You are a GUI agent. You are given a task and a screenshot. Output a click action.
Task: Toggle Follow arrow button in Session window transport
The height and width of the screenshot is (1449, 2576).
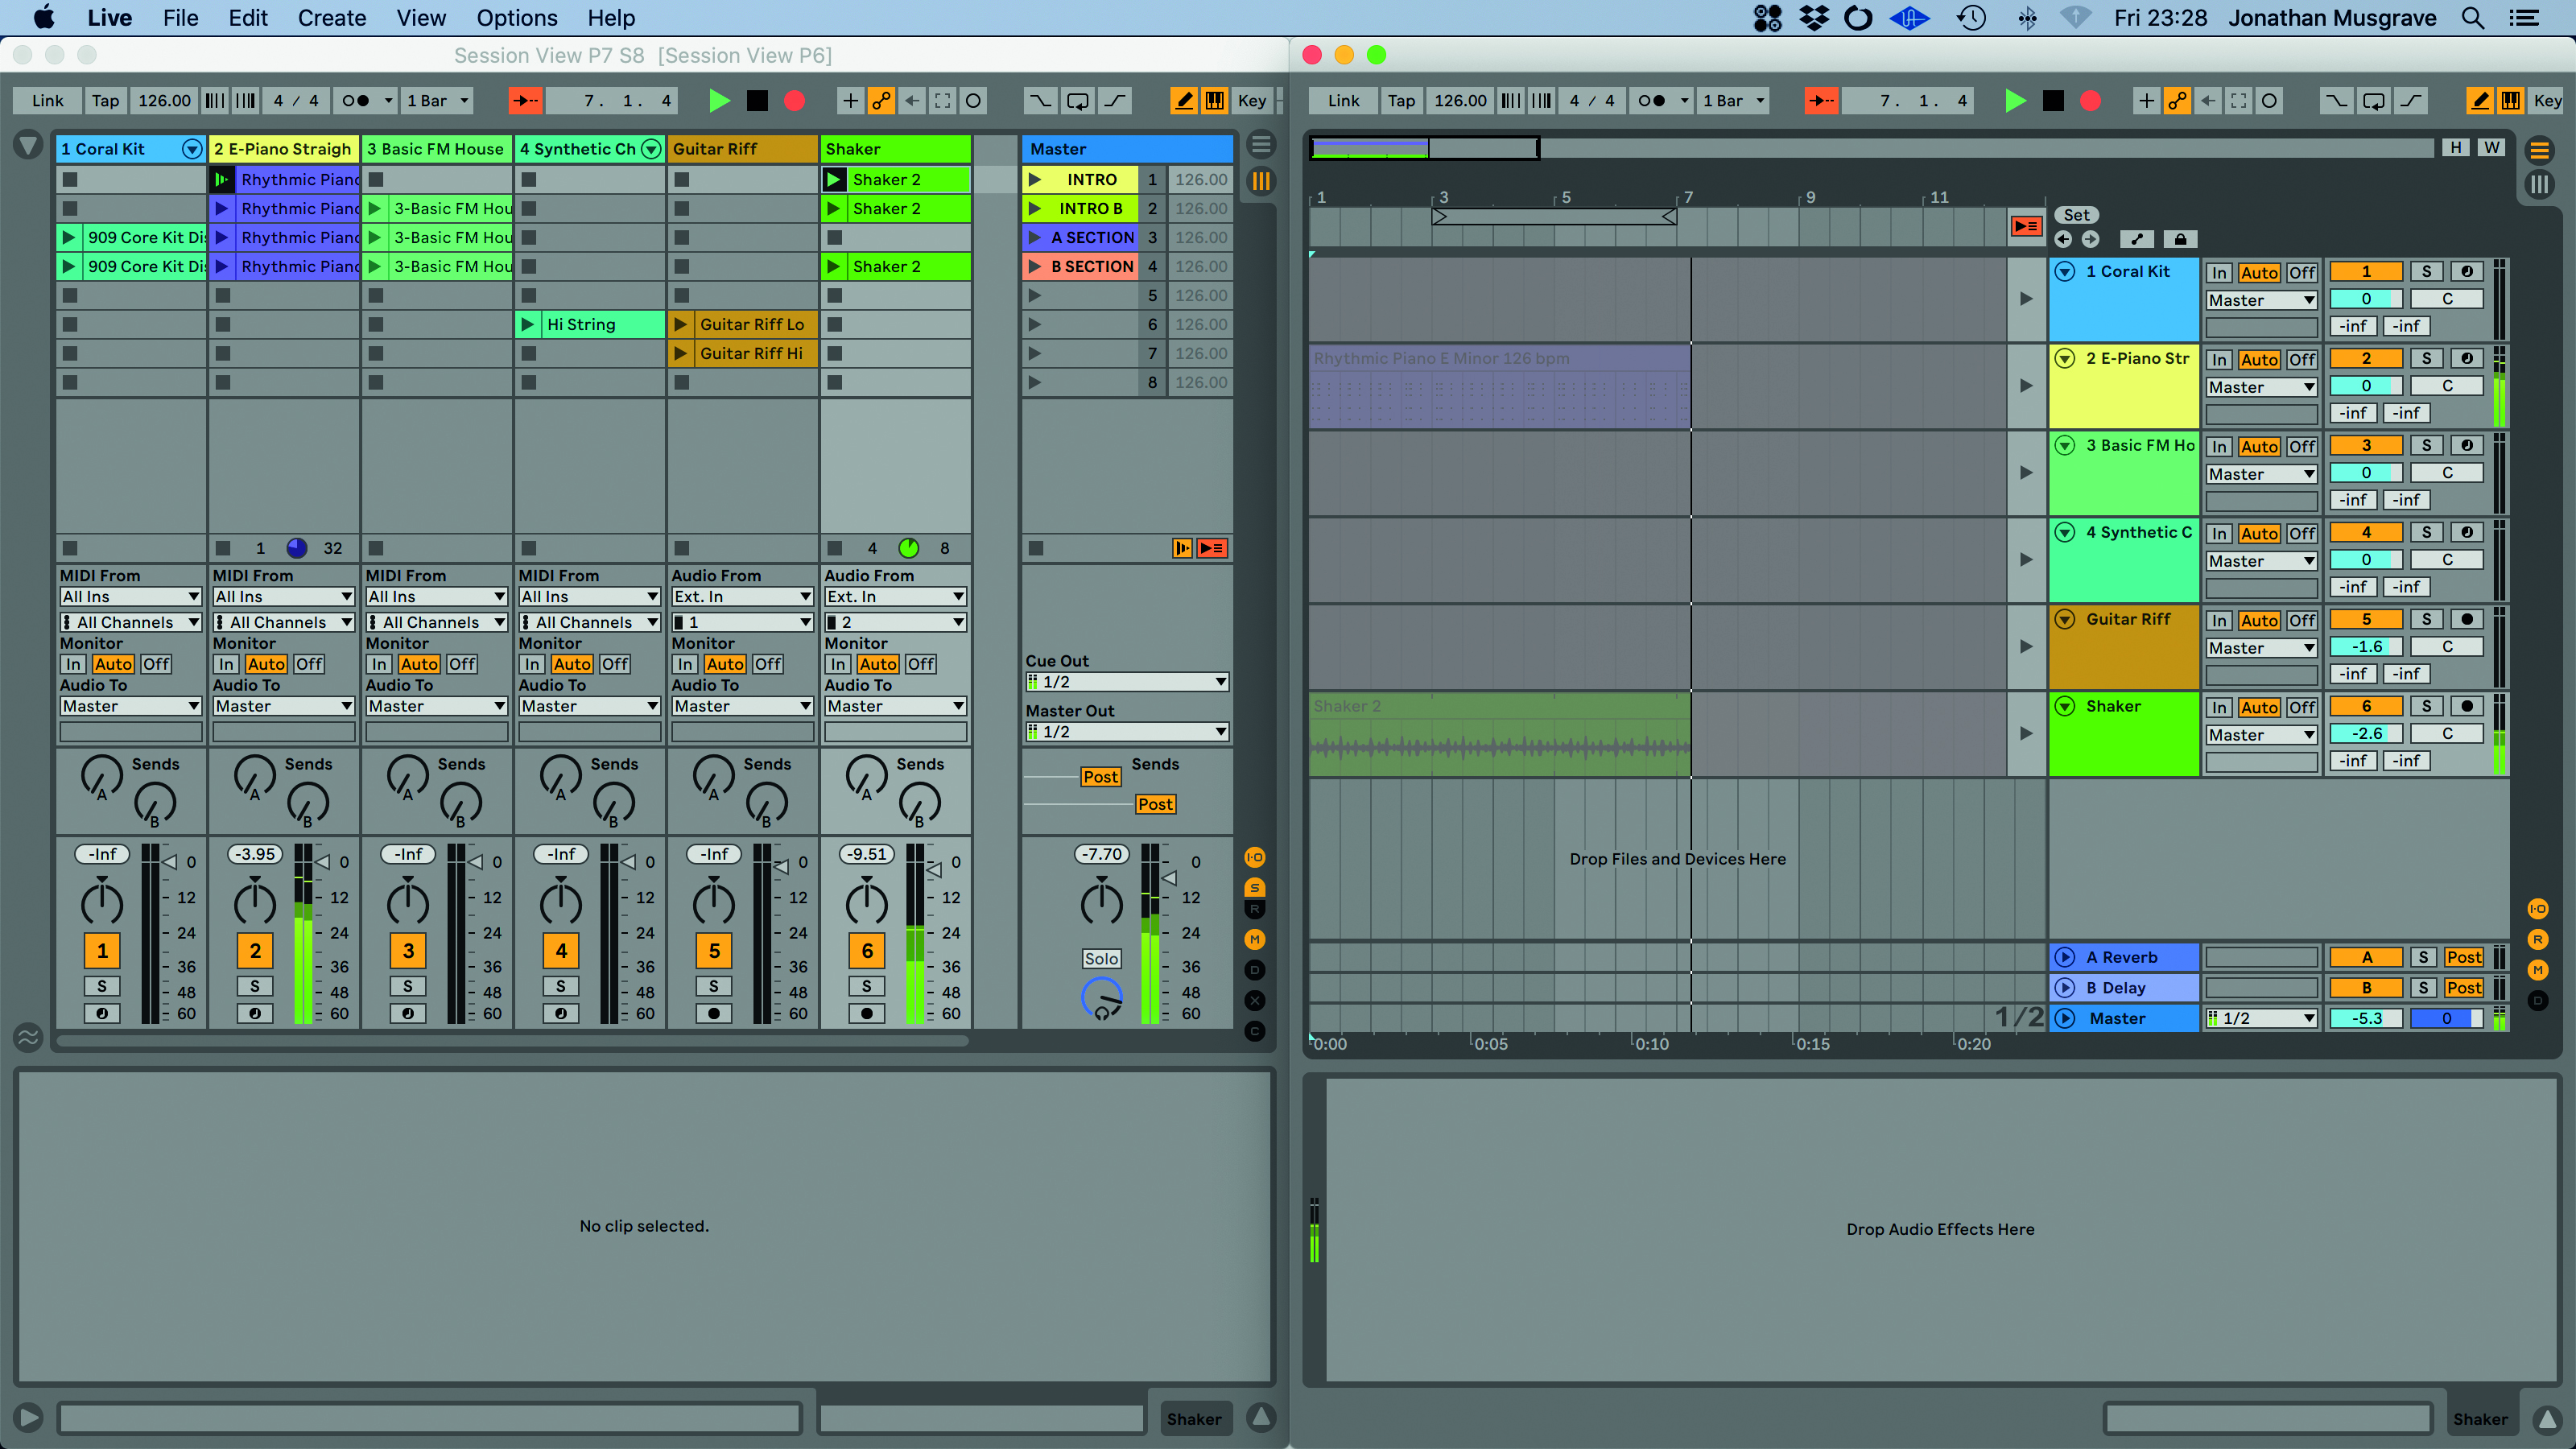(524, 100)
